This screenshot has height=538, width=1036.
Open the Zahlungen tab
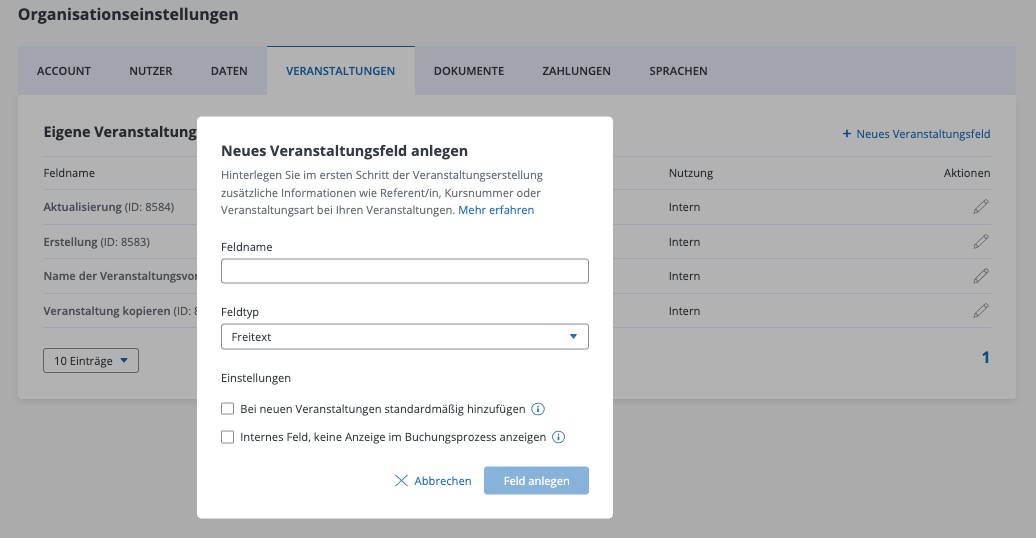pos(576,71)
